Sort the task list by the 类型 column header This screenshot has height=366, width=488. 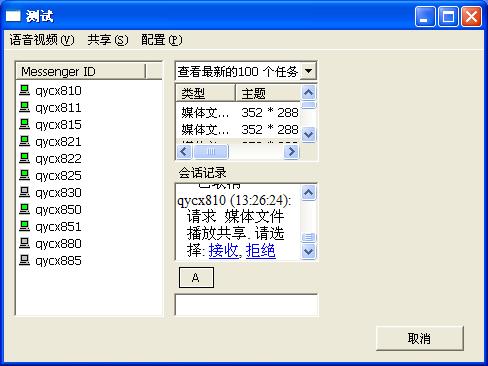(x=205, y=93)
